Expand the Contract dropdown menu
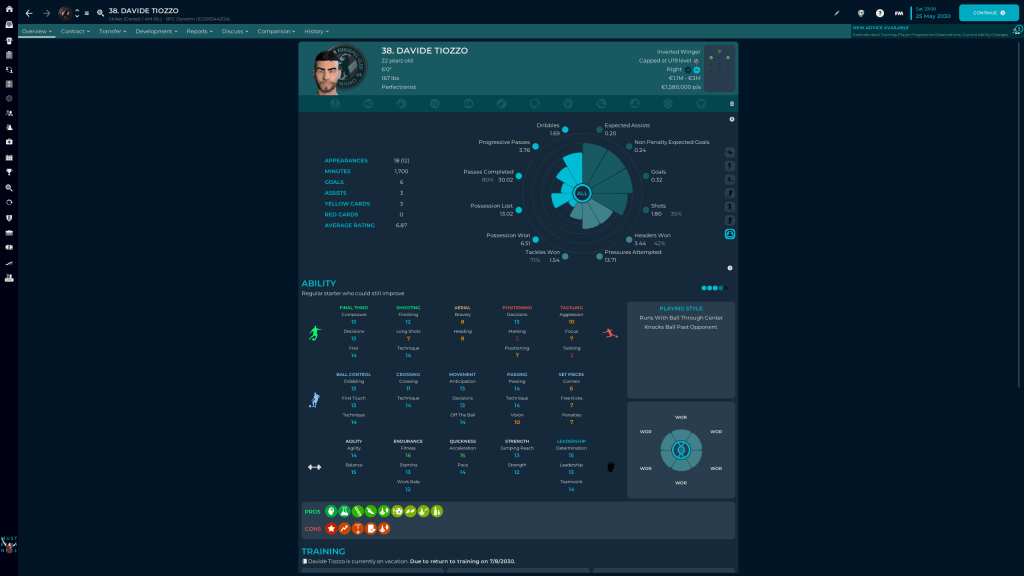The width and height of the screenshot is (1024, 576). click(x=75, y=31)
